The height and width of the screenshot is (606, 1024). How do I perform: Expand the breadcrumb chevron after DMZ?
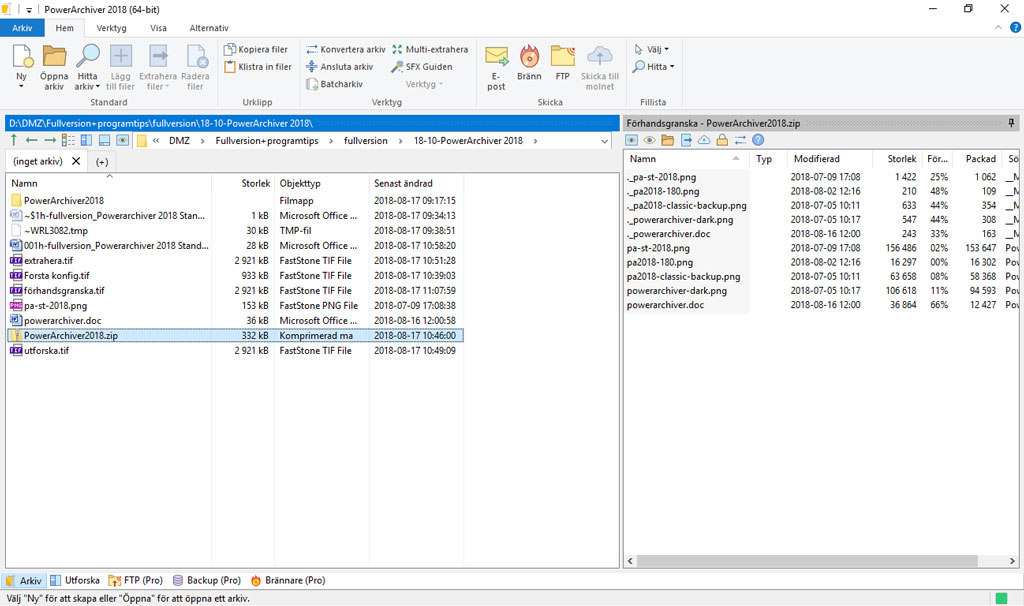(202, 141)
